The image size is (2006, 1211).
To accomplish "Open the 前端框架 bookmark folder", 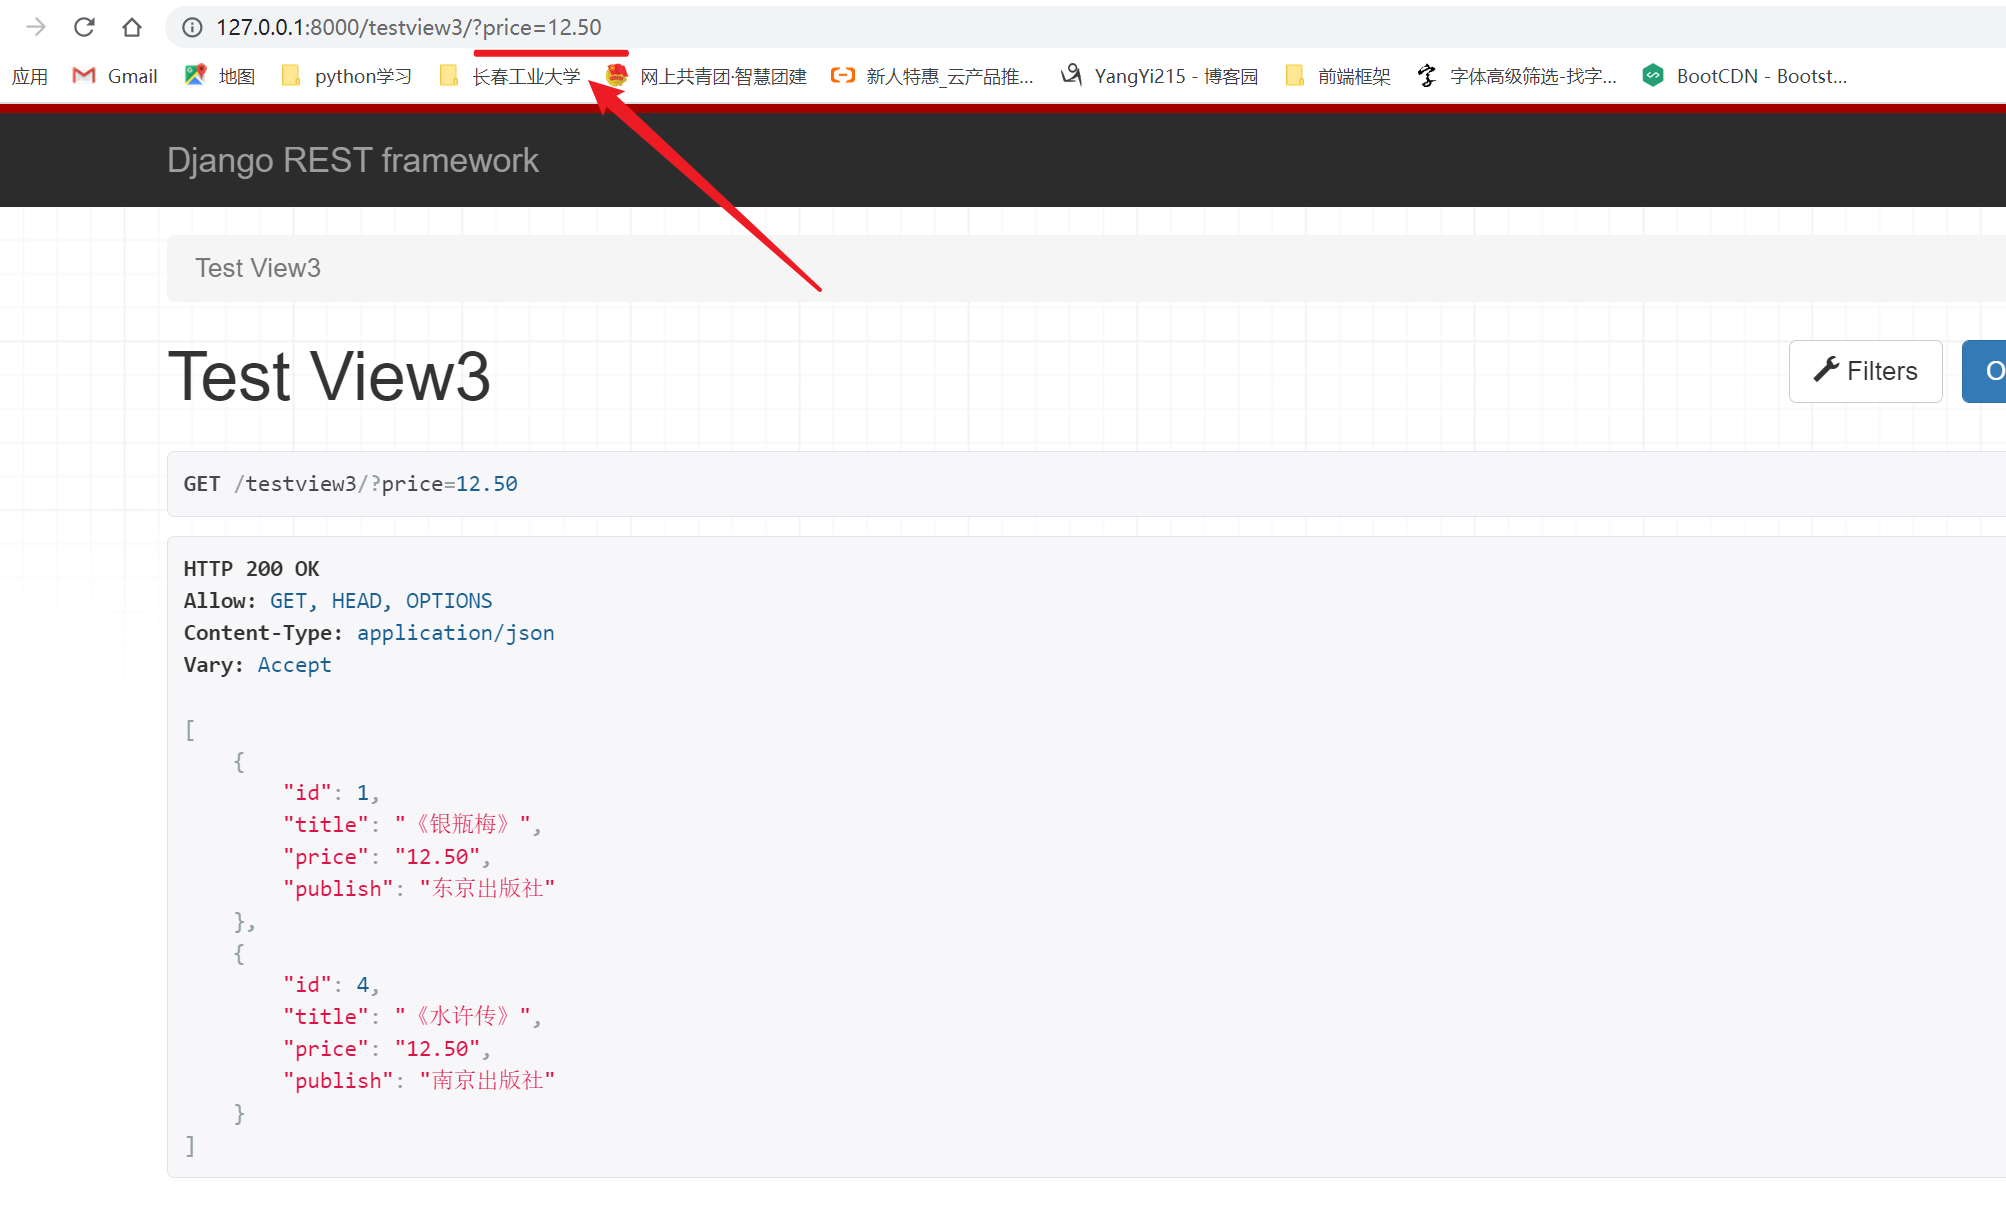I will tap(1337, 76).
